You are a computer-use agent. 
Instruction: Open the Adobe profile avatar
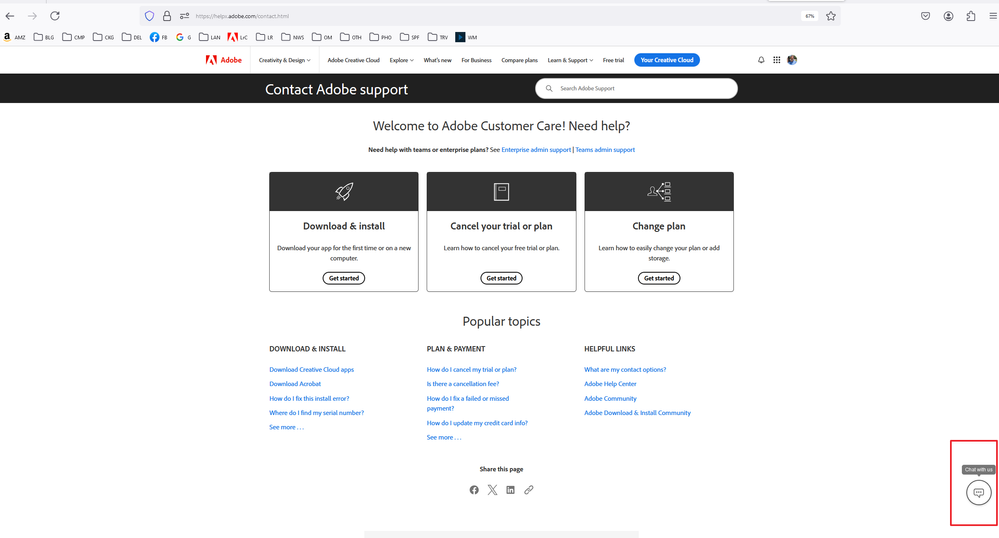792,60
